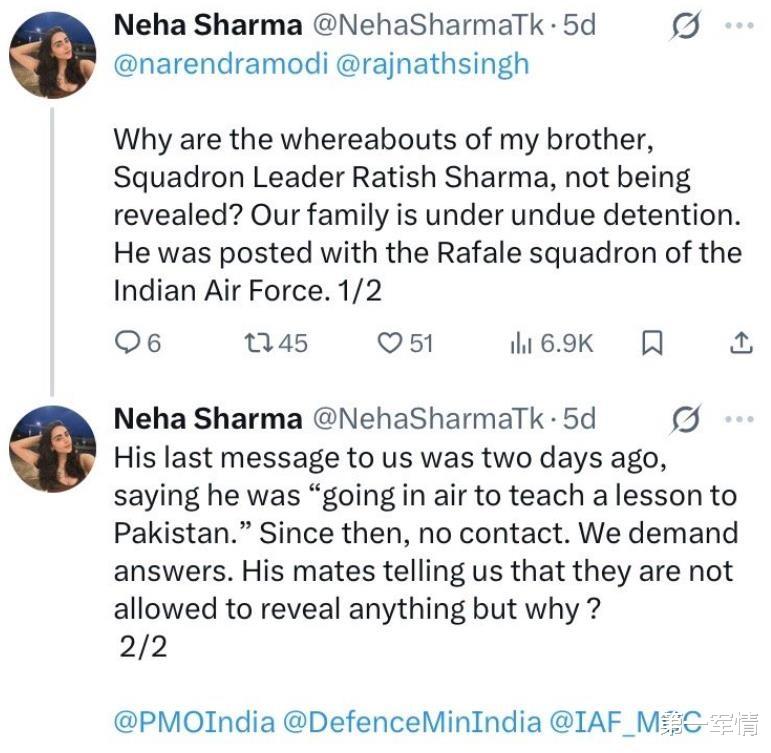Viewport: 771px width, 753px height.
Task: Like the first tweet with 51 likes
Action: (389, 344)
